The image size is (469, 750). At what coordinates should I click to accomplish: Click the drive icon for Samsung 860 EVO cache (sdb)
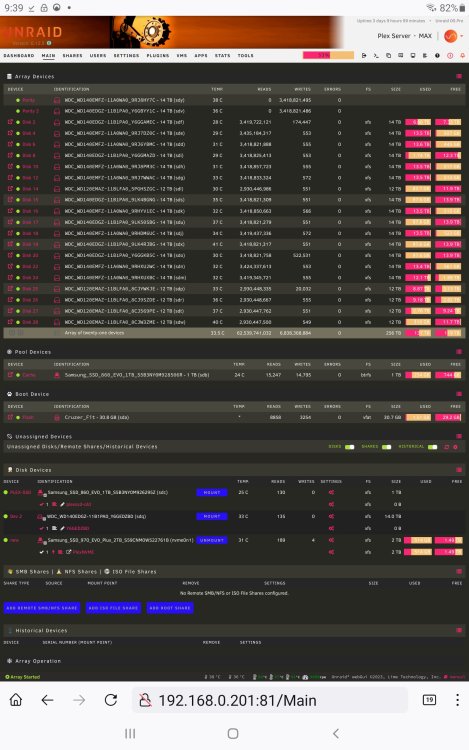(x=57, y=375)
